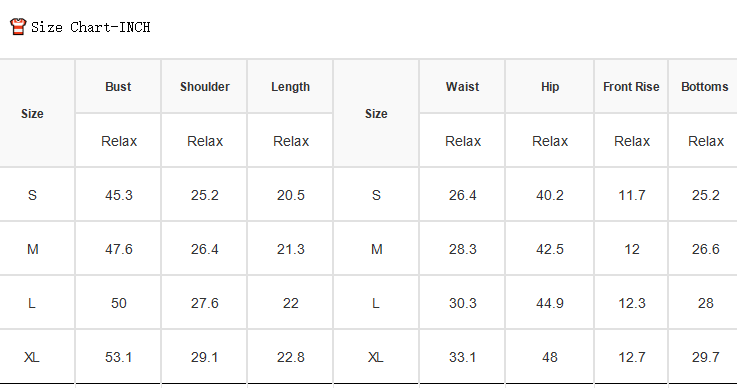Select the Hip value 44.9 for size L

tap(550, 303)
